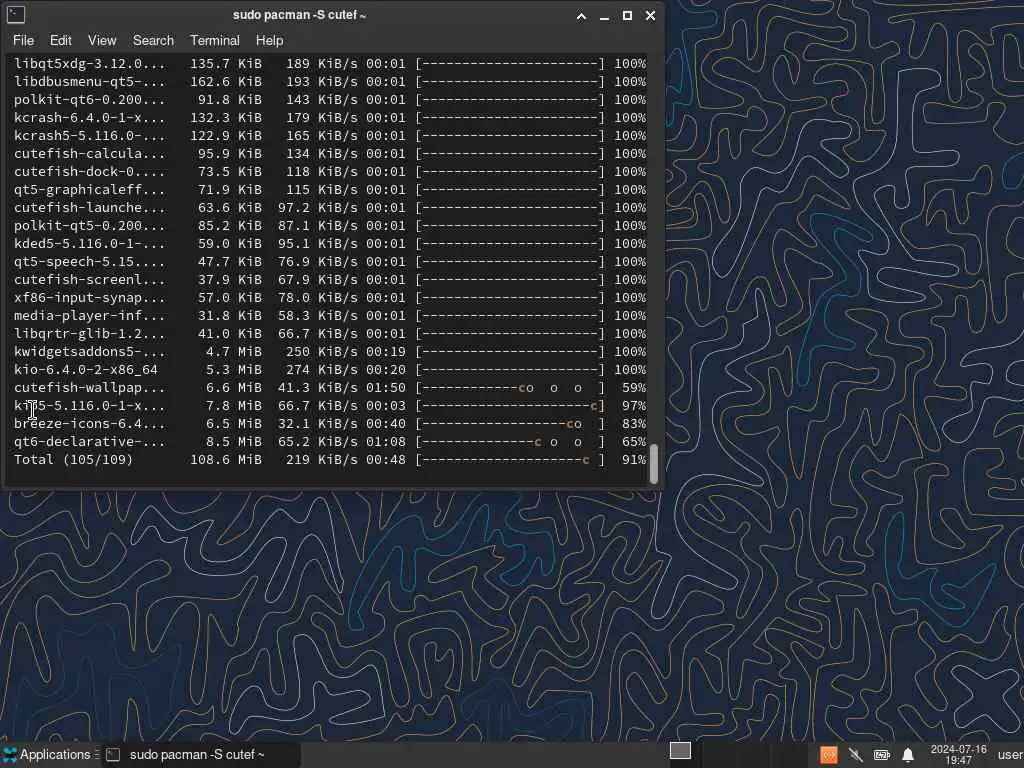Click the 'kwidgetsaddons5-...' package name

pyautogui.click(x=89, y=352)
